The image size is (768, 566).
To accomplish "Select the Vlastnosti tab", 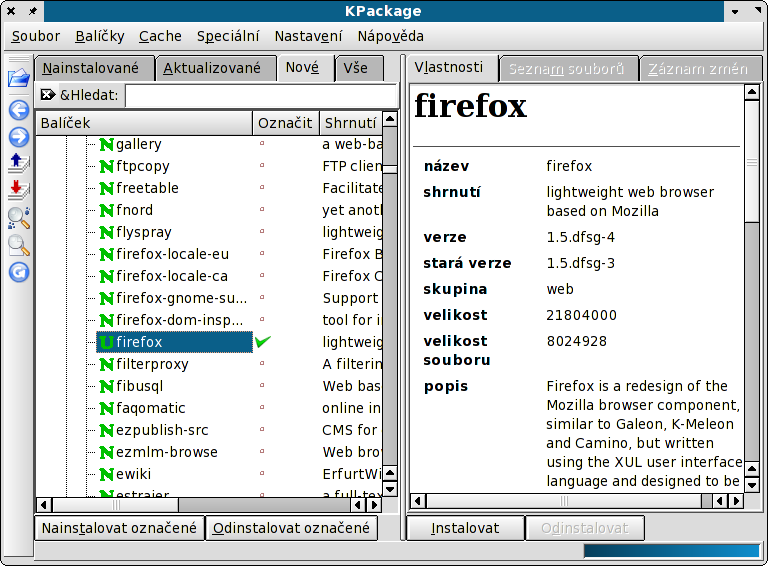I will click(x=453, y=68).
